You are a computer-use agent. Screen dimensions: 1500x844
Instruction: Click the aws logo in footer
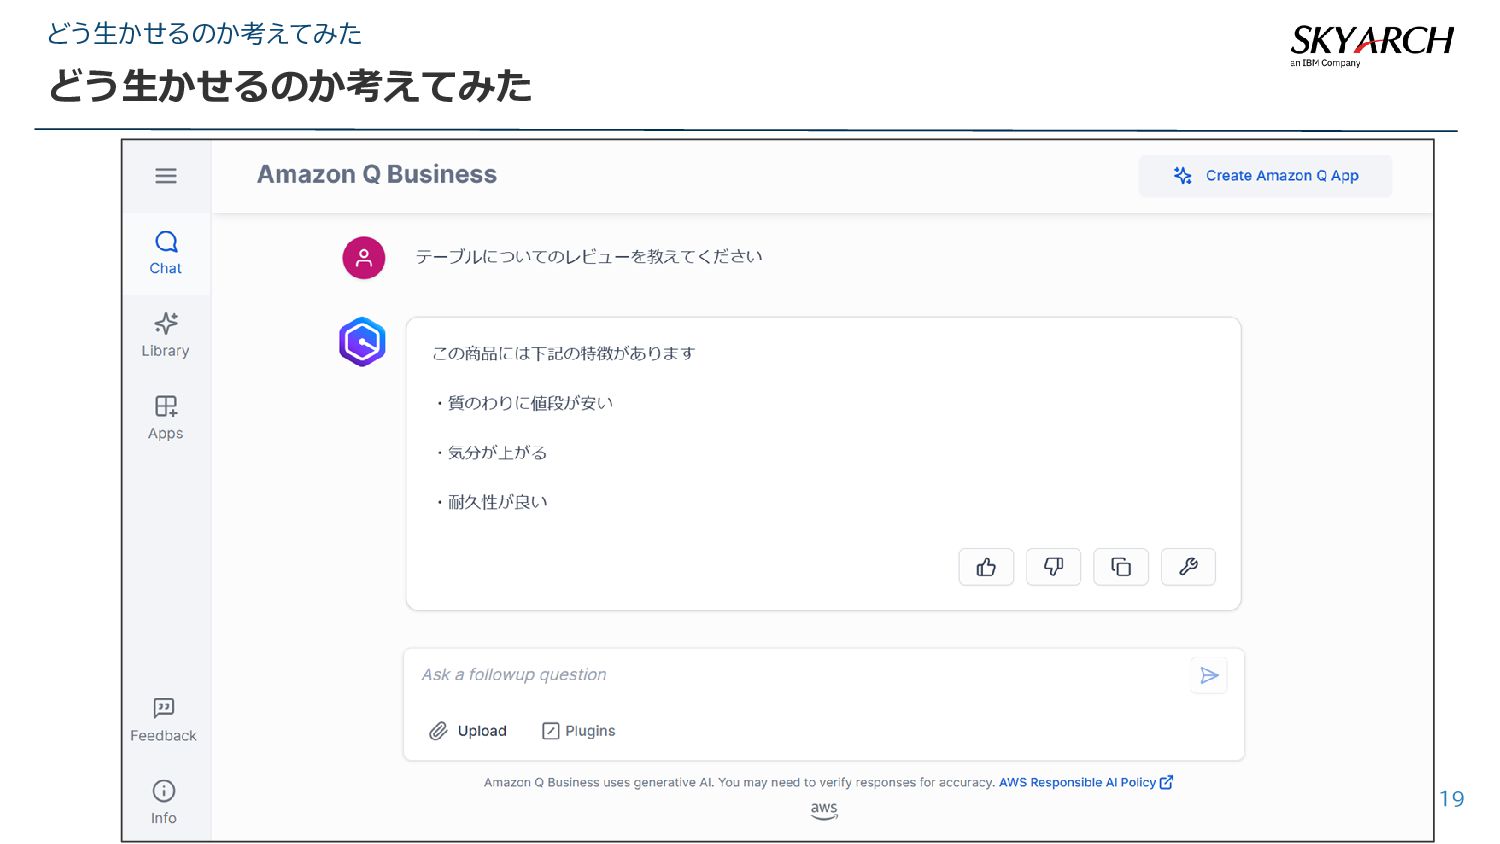coord(824,811)
